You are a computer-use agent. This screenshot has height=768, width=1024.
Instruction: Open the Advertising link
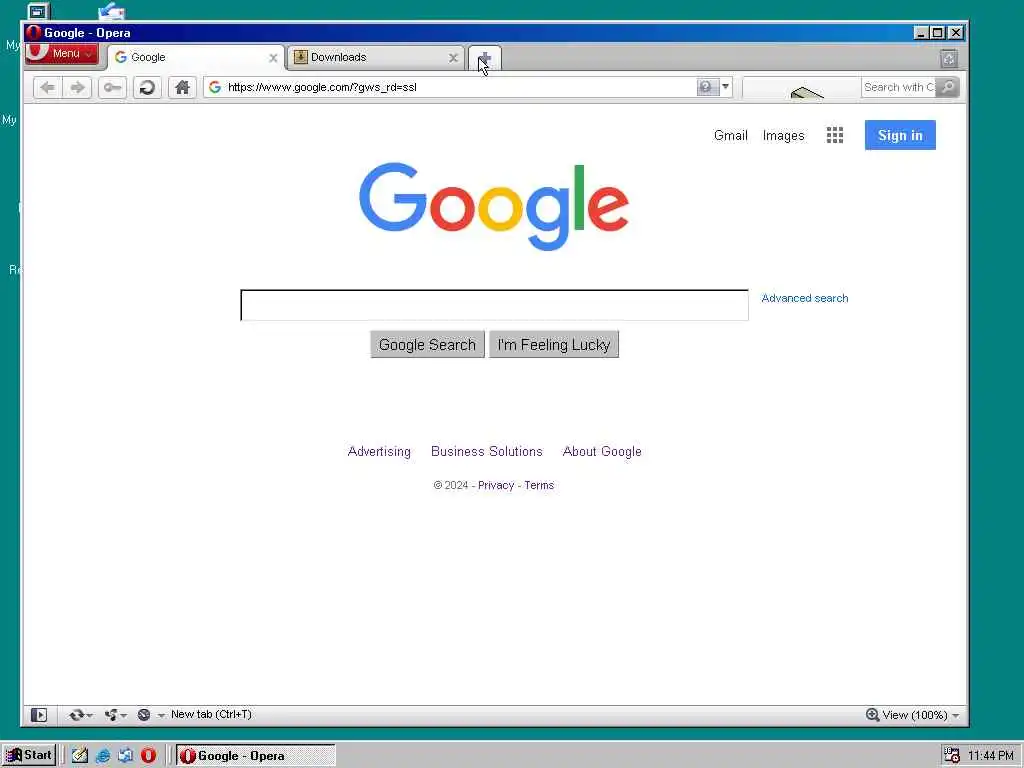[379, 451]
